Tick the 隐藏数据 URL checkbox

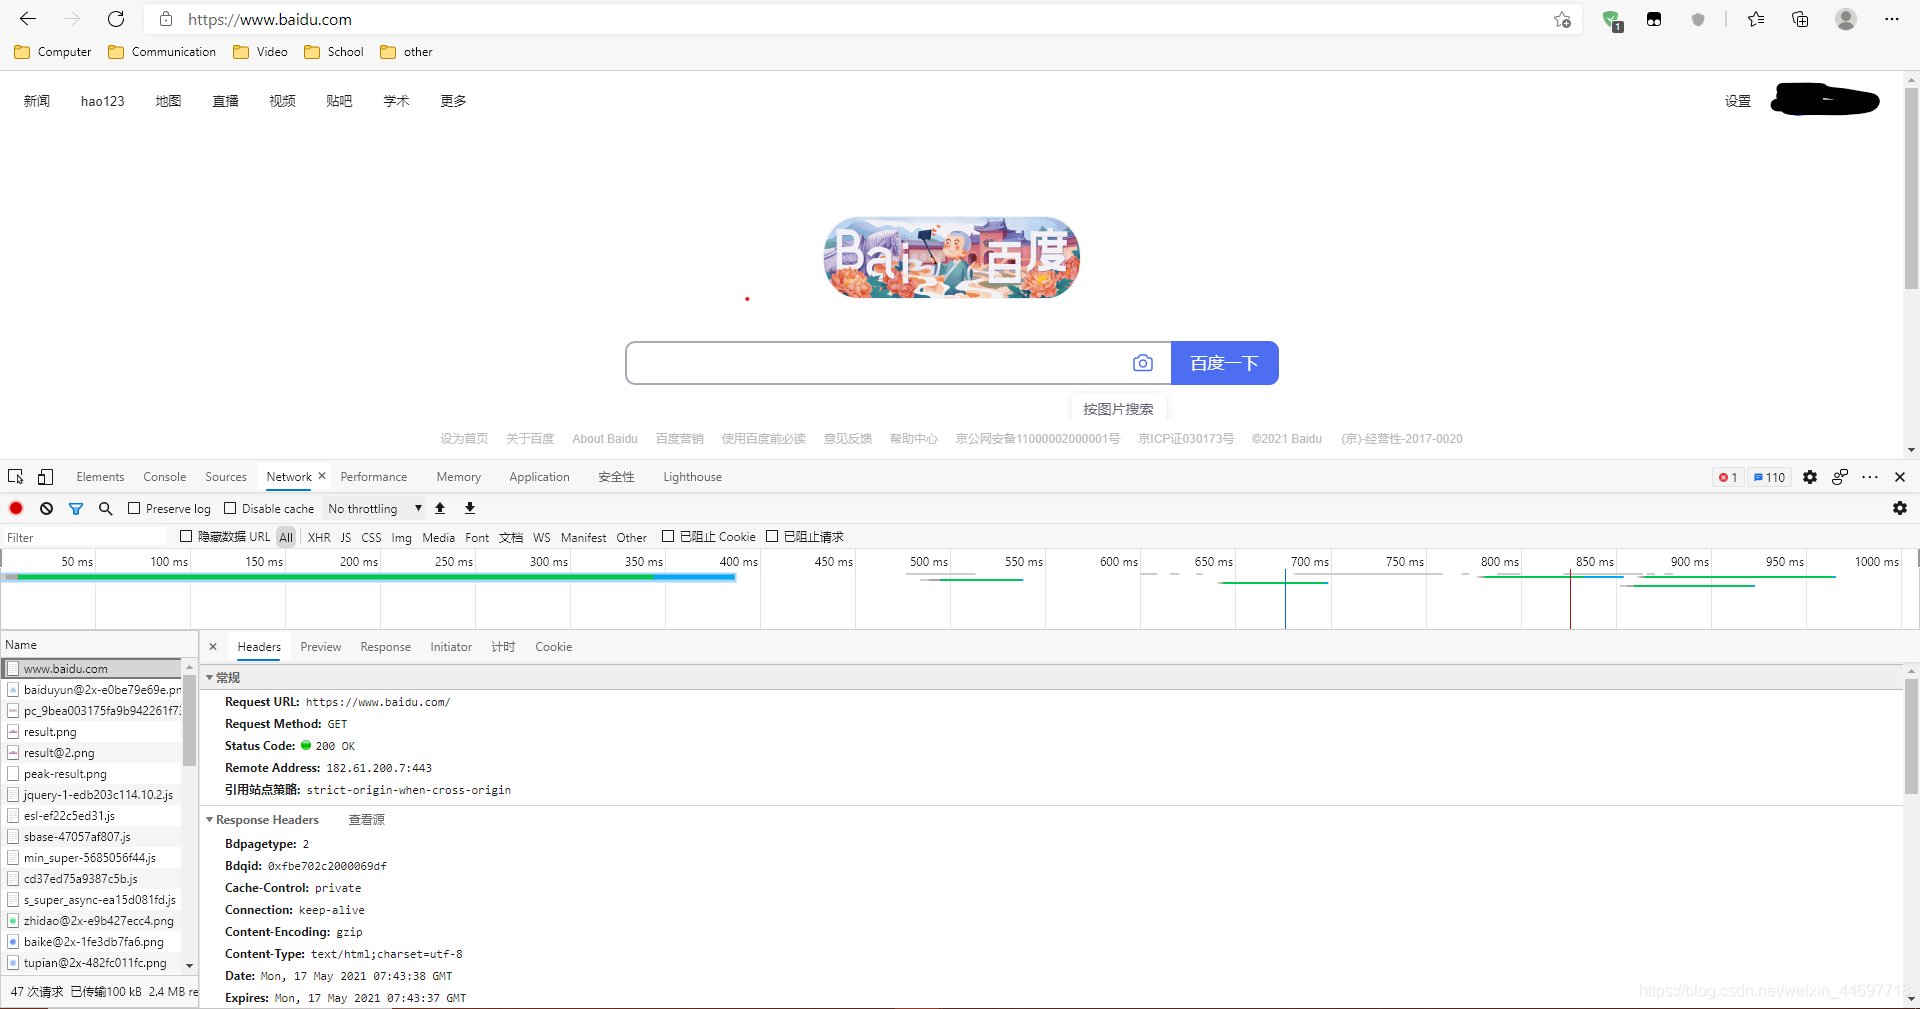pyautogui.click(x=186, y=536)
